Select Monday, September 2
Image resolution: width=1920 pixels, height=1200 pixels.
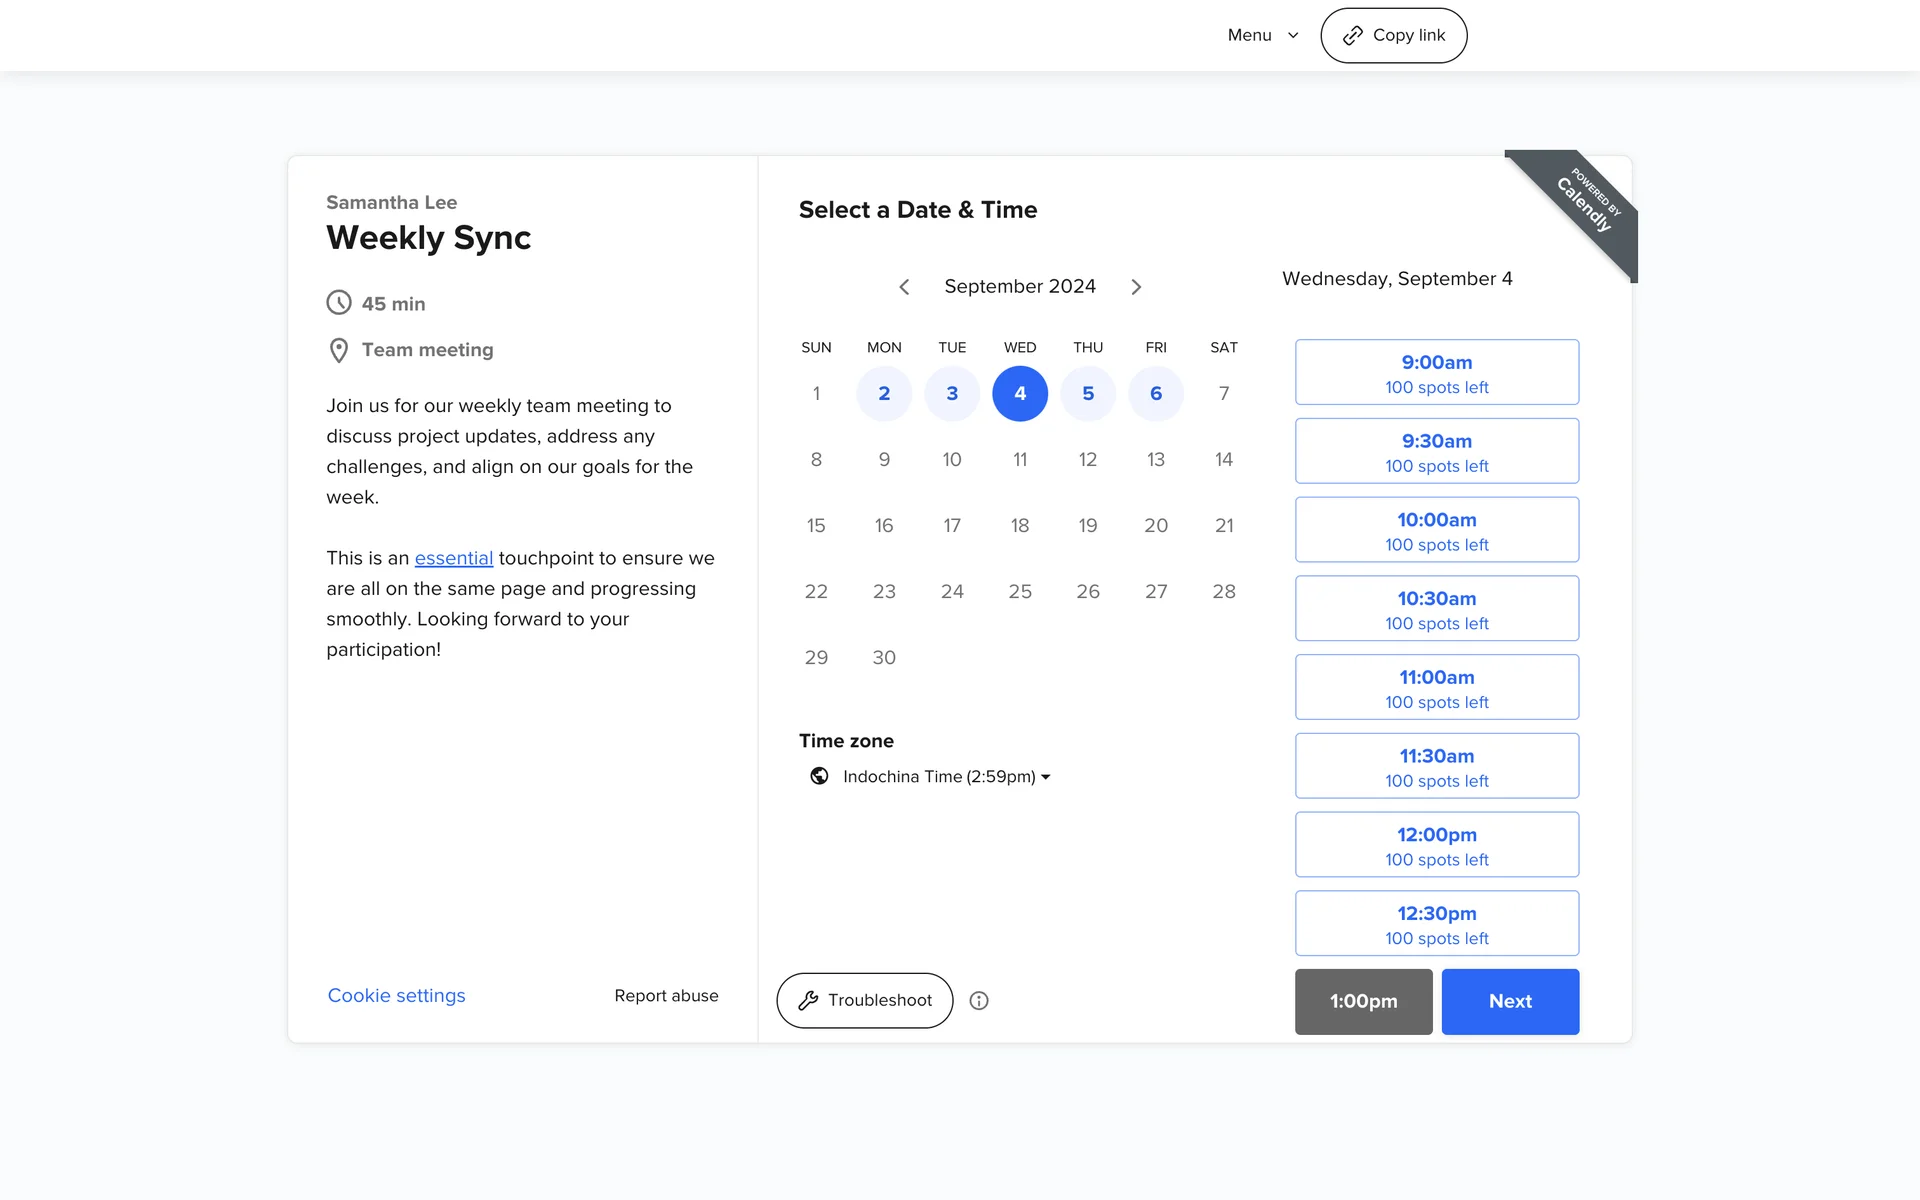click(x=884, y=394)
